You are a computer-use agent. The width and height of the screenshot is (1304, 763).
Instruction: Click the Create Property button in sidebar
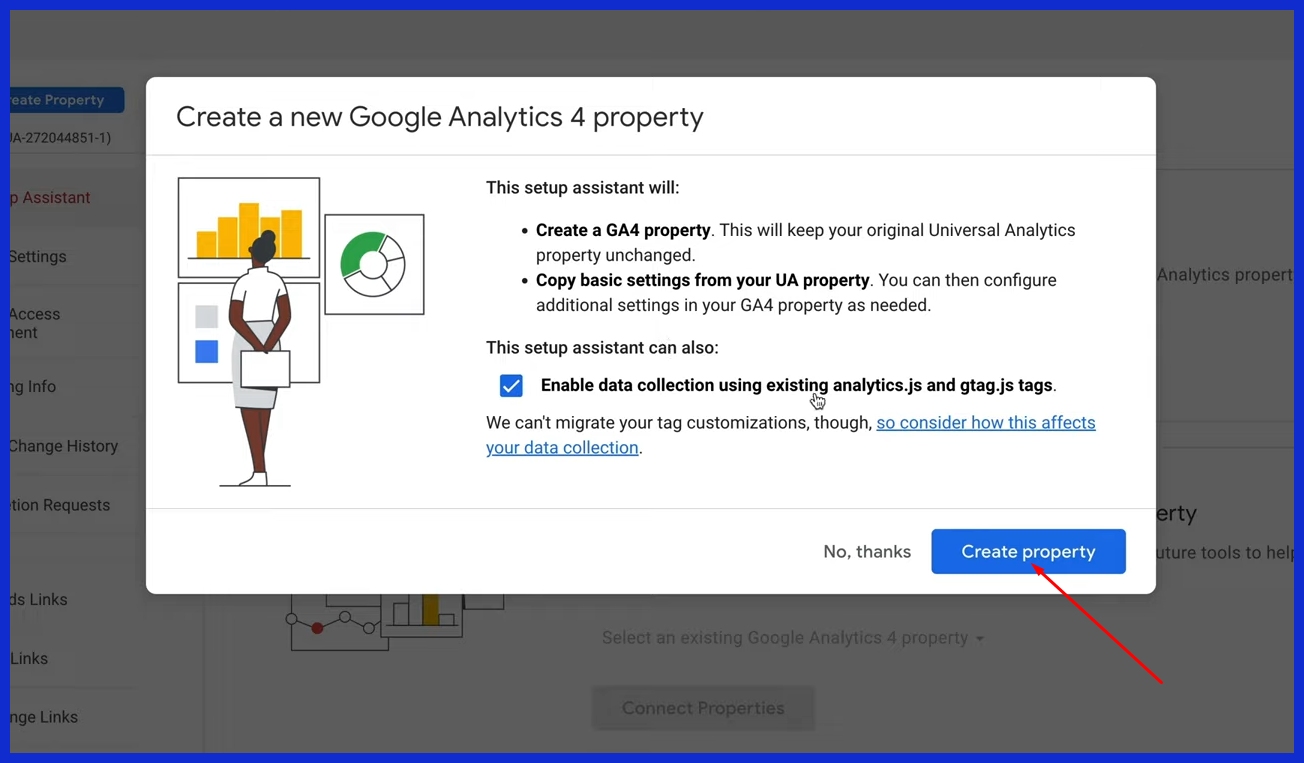[x=65, y=100]
